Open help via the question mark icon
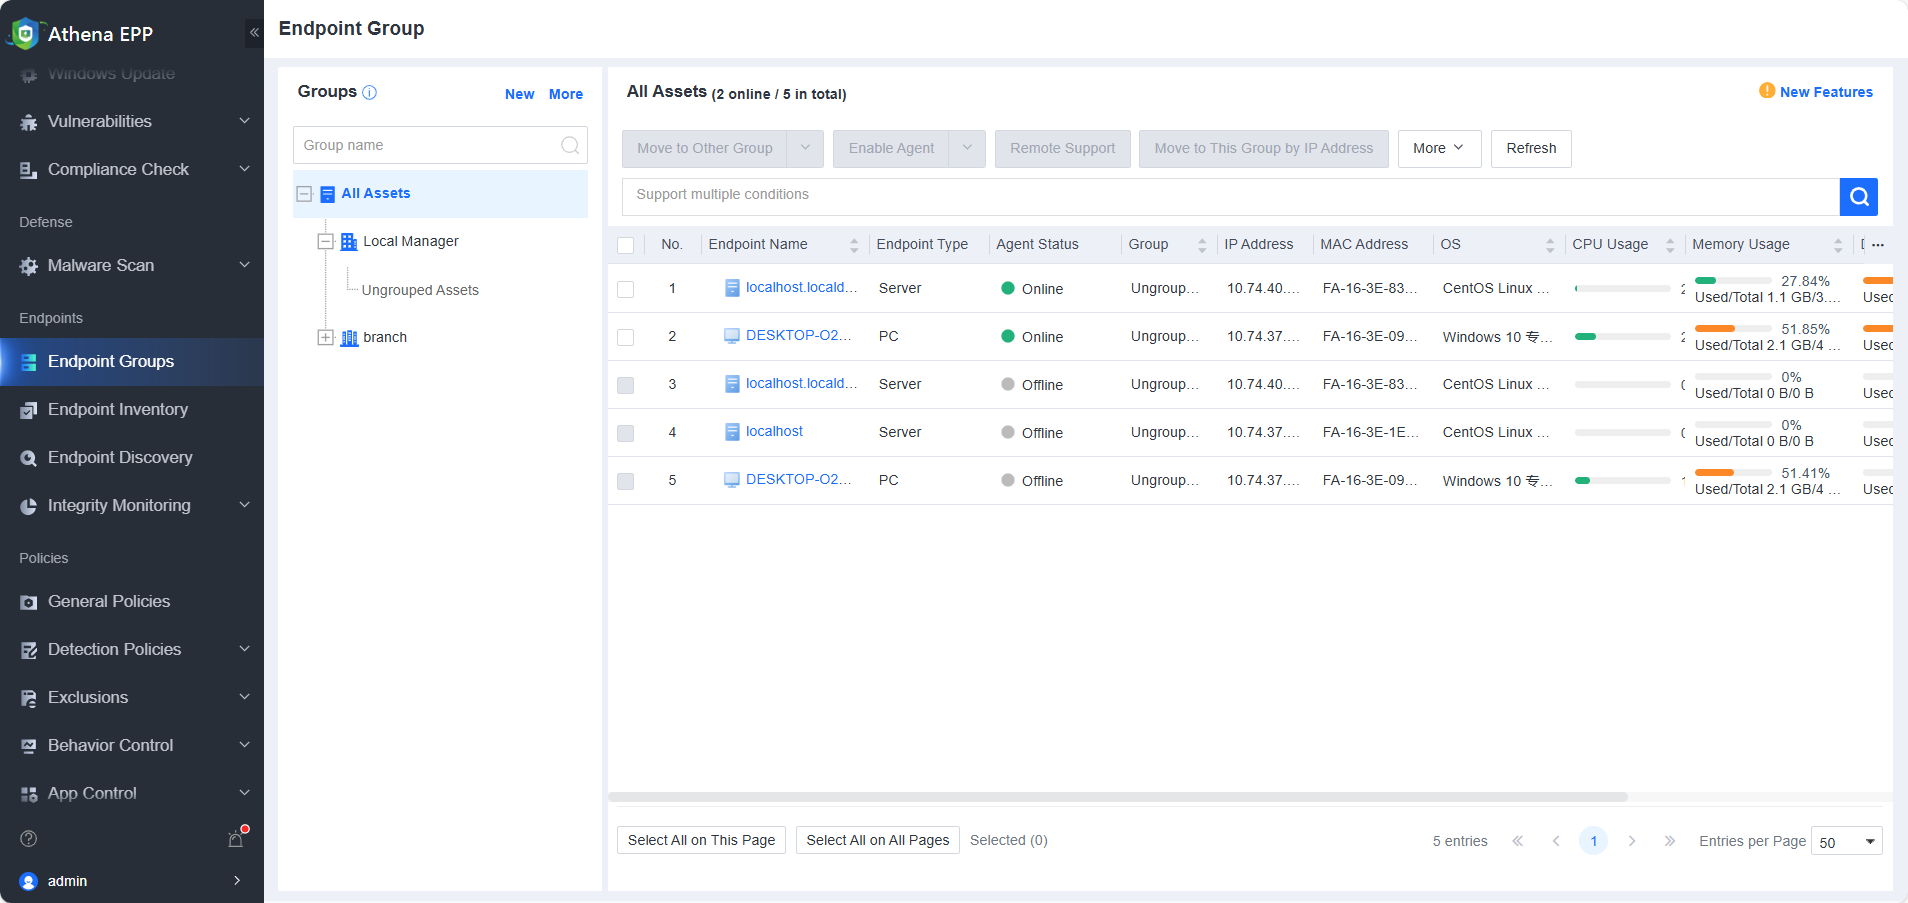 29,838
